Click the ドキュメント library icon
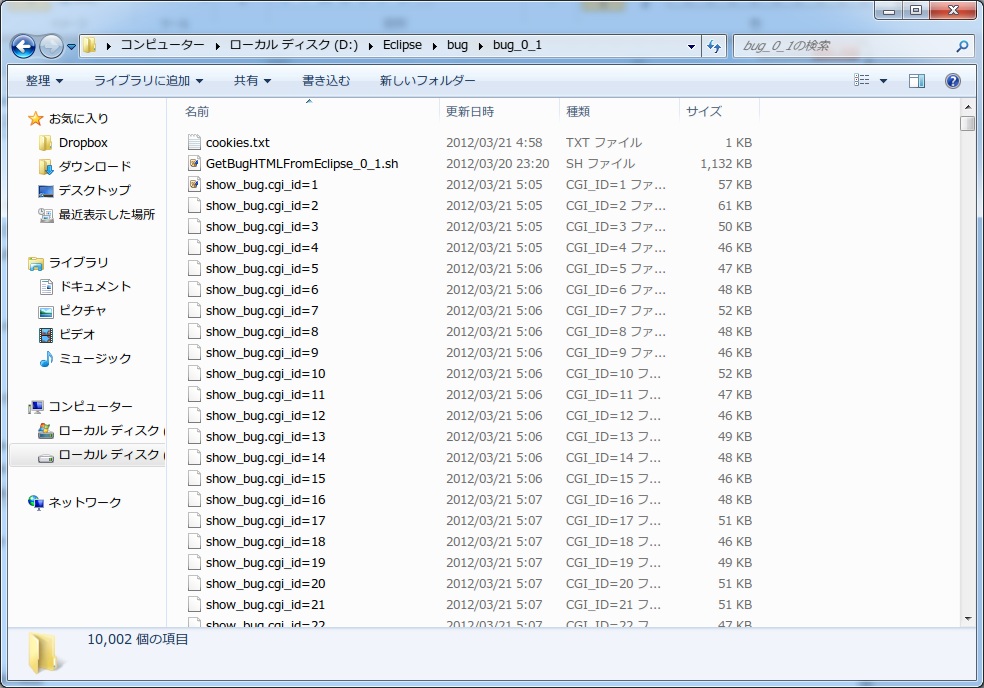This screenshot has width=984, height=688. coord(46,288)
